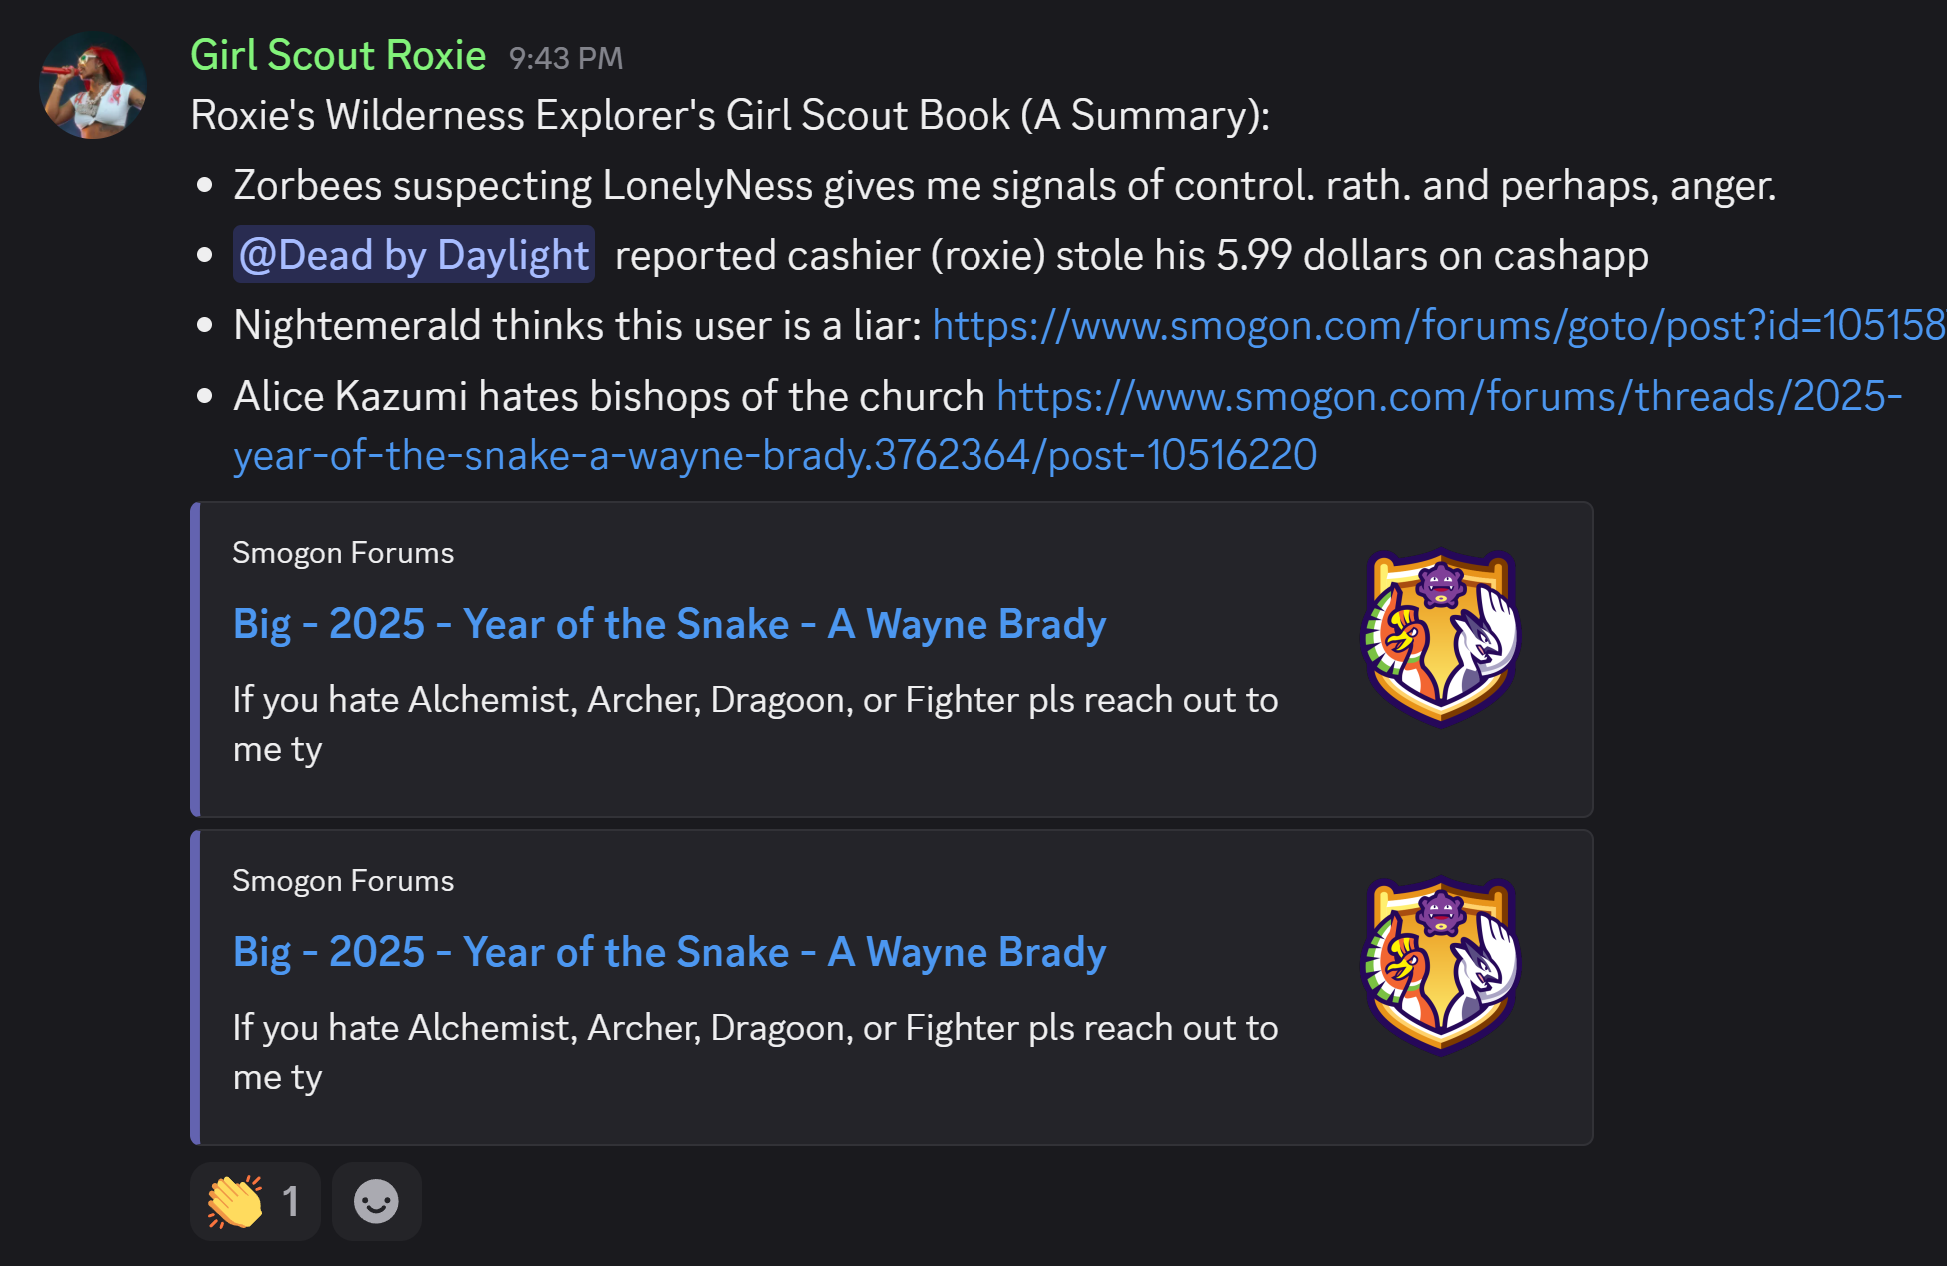The height and width of the screenshot is (1266, 1947).
Task: Open the second embed's Wayne Brady title
Action: (669, 952)
